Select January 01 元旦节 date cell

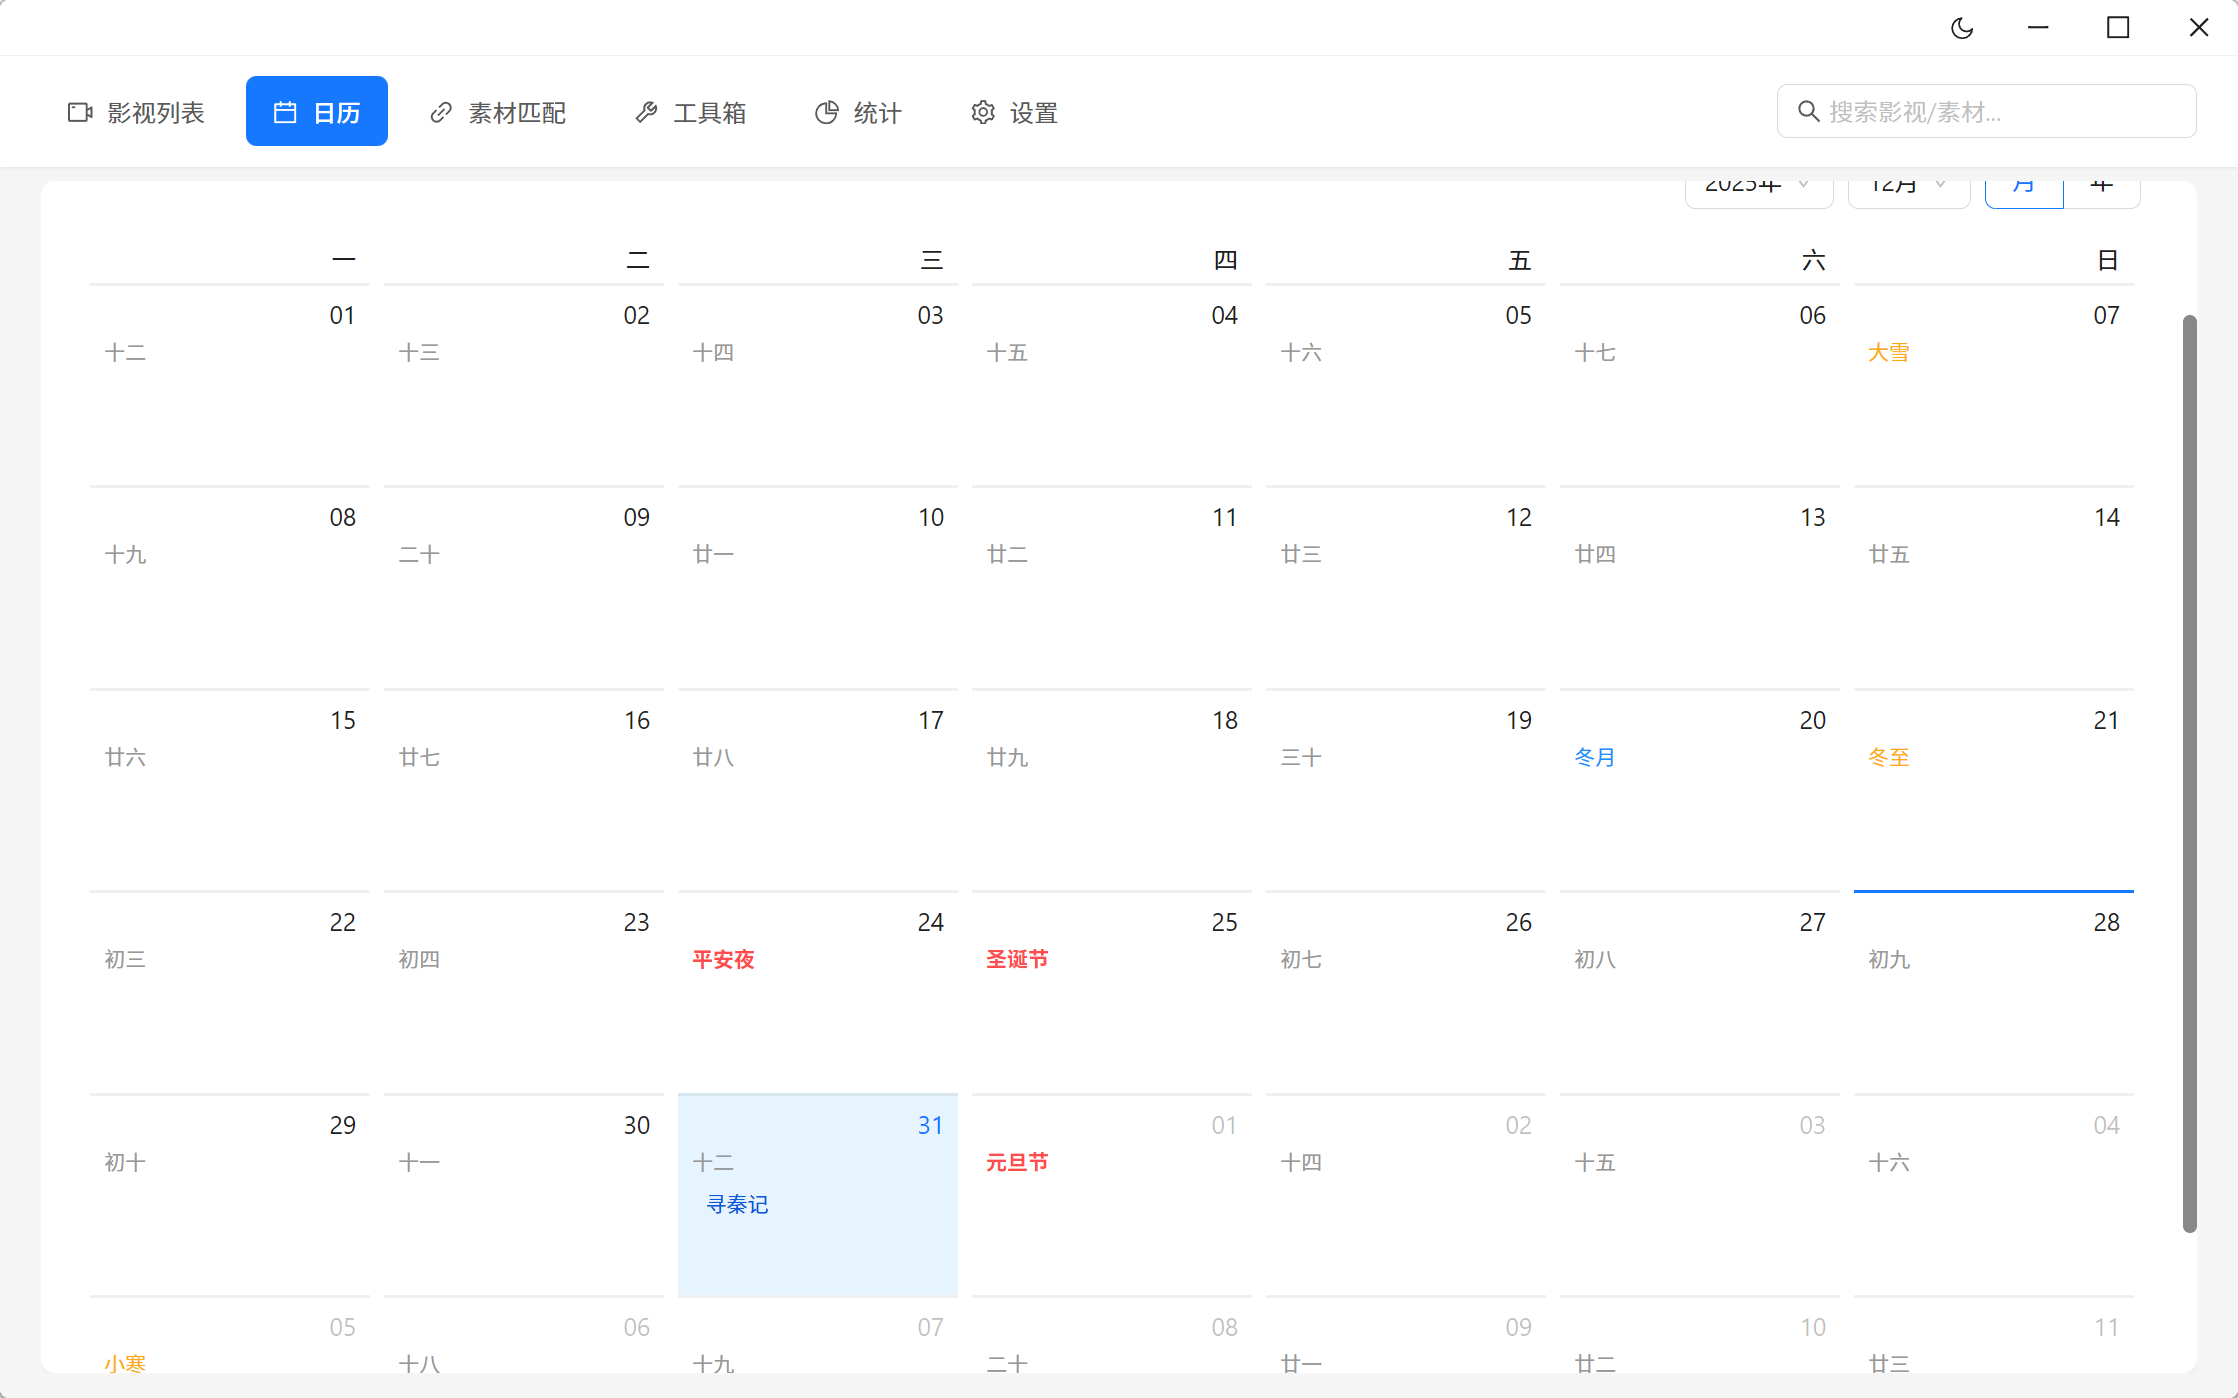[1111, 1194]
